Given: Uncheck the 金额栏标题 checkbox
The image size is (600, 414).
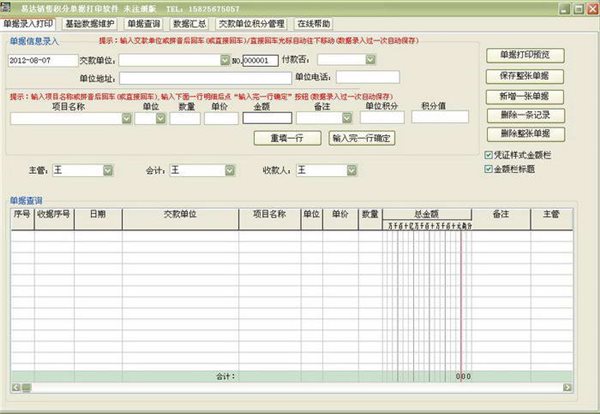Looking at the screenshot, I should tap(488, 170).
